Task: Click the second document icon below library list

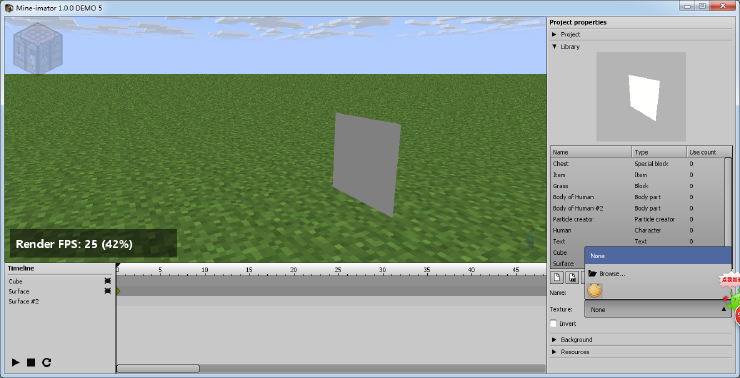Action: [572, 277]
